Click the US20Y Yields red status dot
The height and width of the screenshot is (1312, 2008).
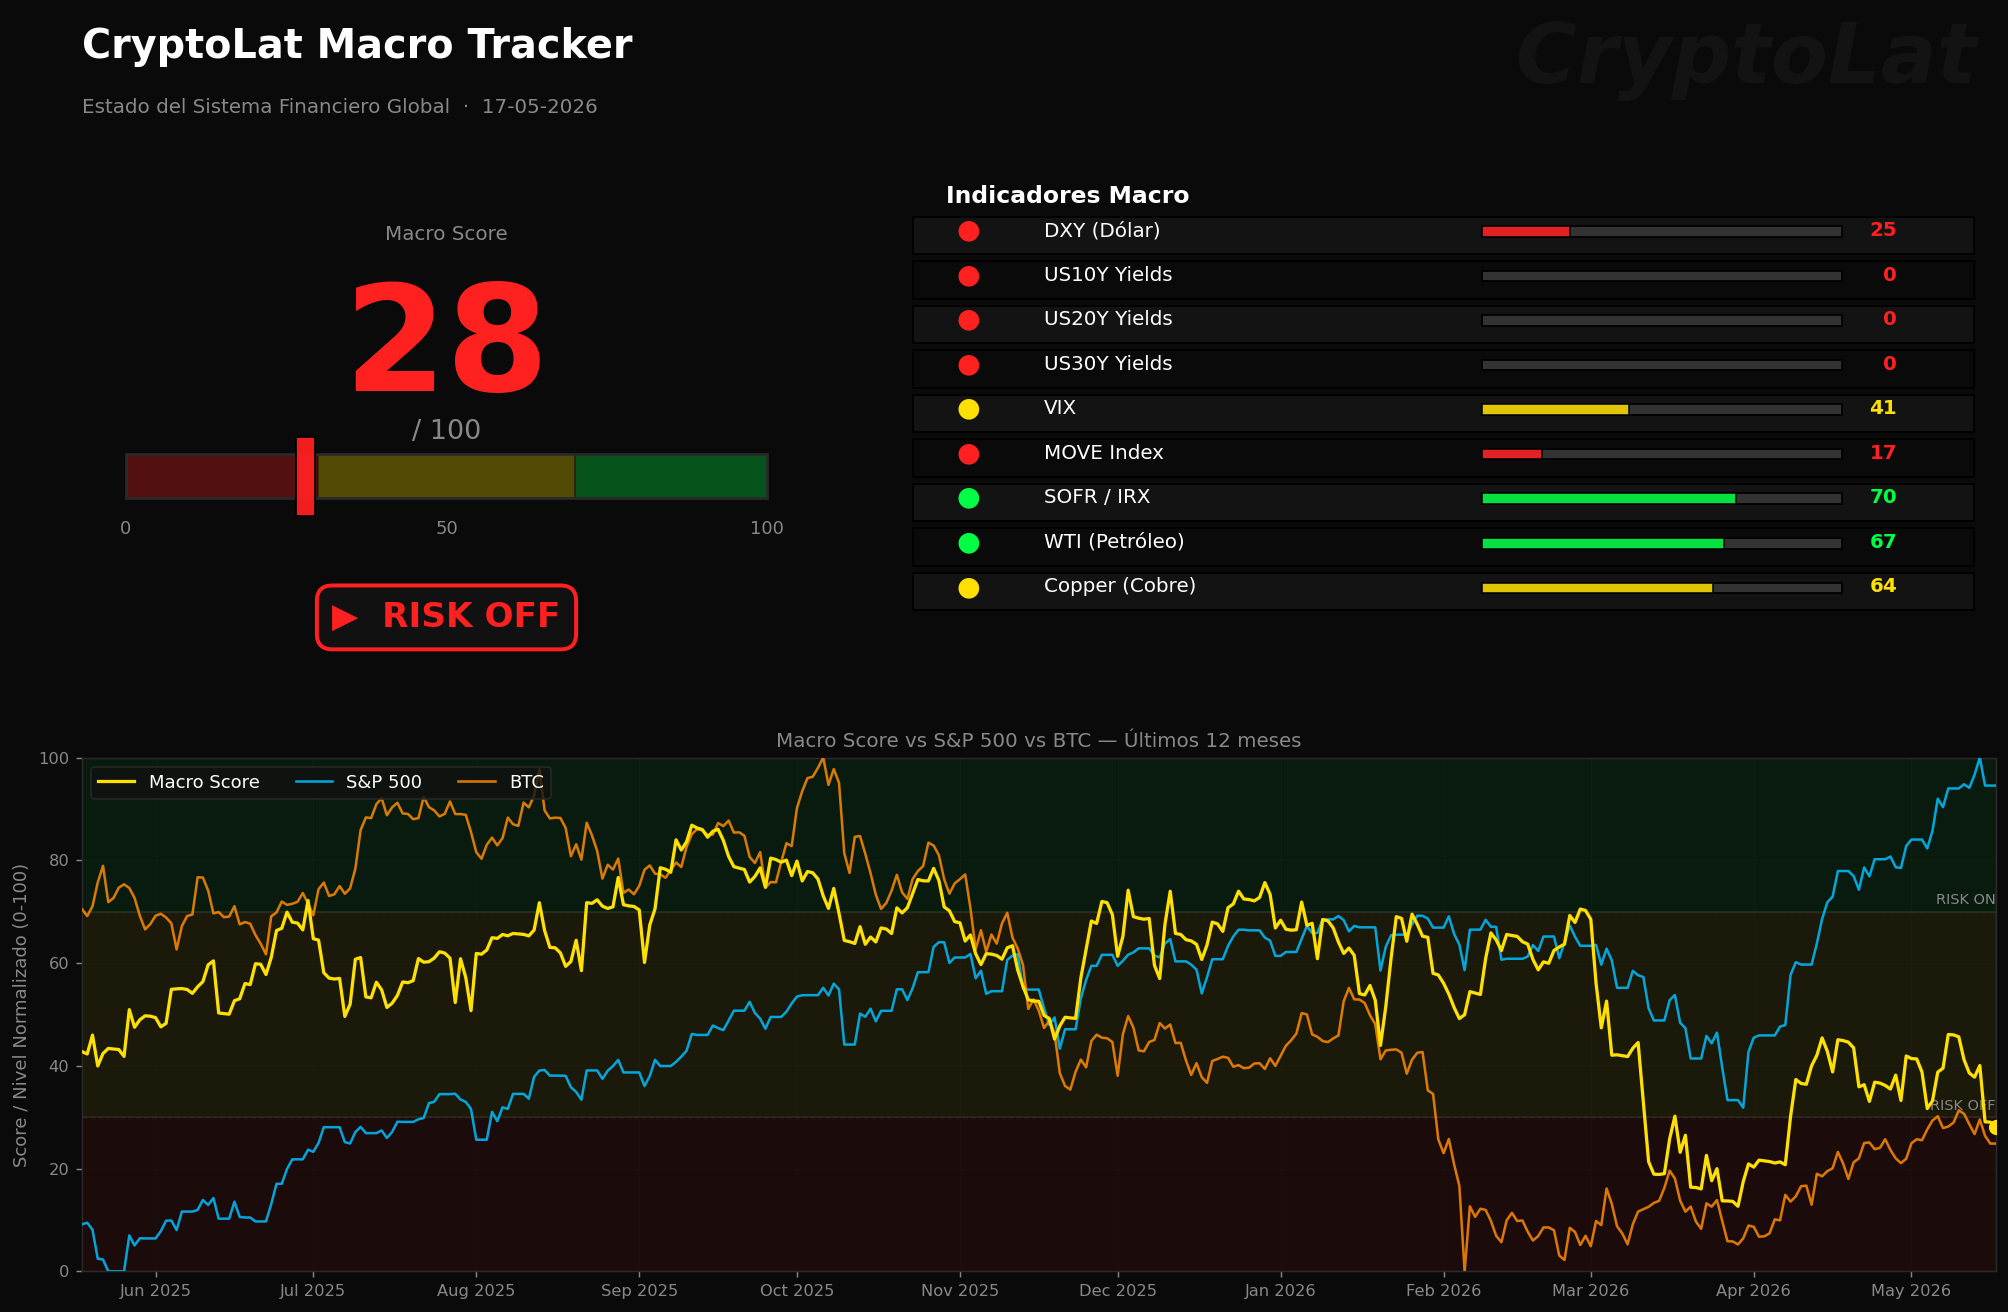pos(968,320)
